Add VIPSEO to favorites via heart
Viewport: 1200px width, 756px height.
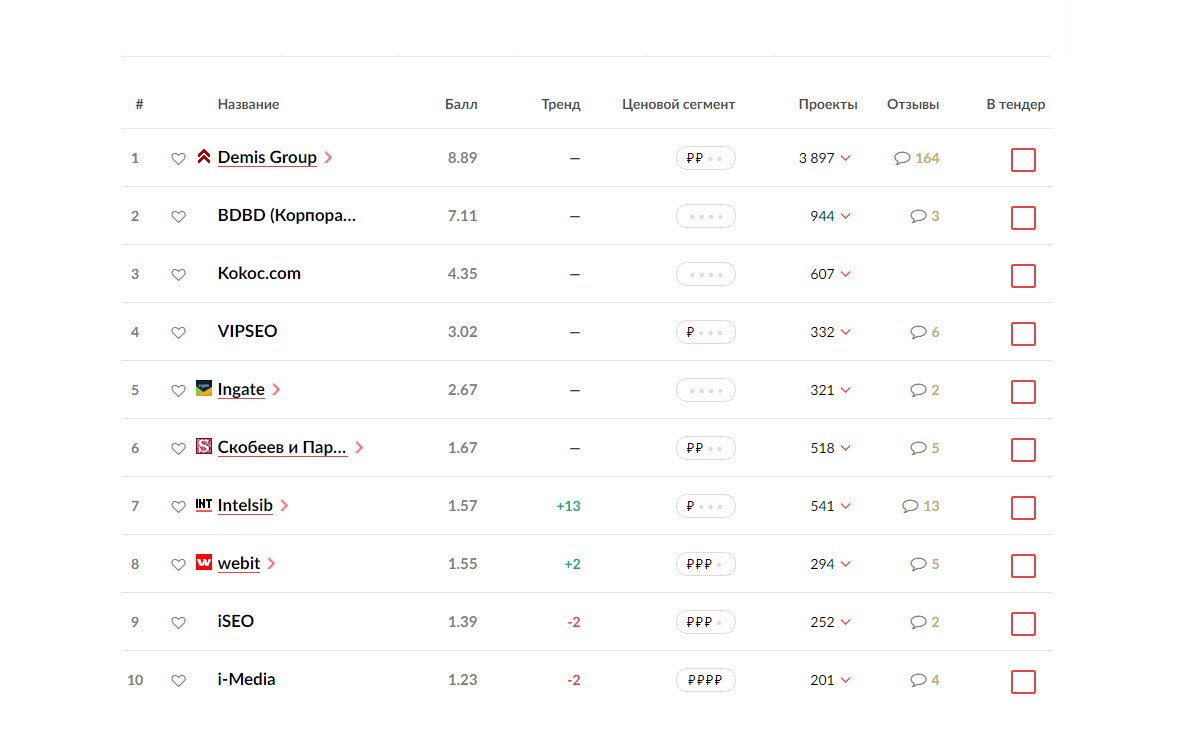178,332
